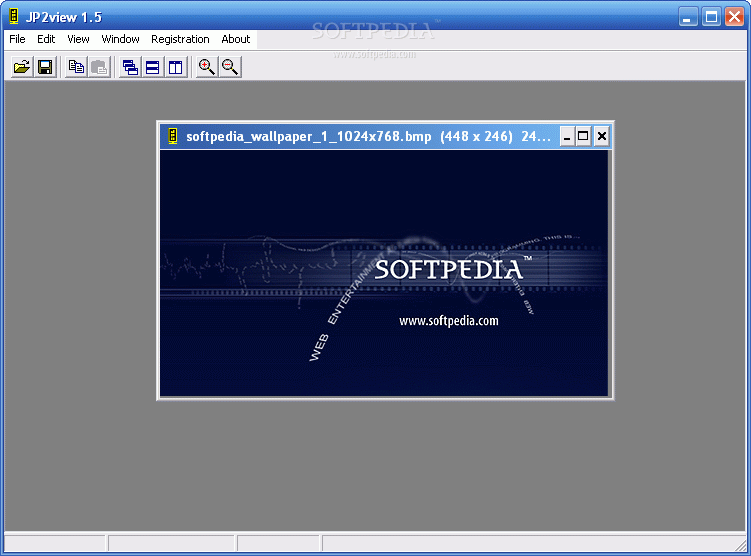Viewport: 751px width, 556px height.
Task: Open the Edit menu
Action: pyautogui.click(x=46, y=39)
